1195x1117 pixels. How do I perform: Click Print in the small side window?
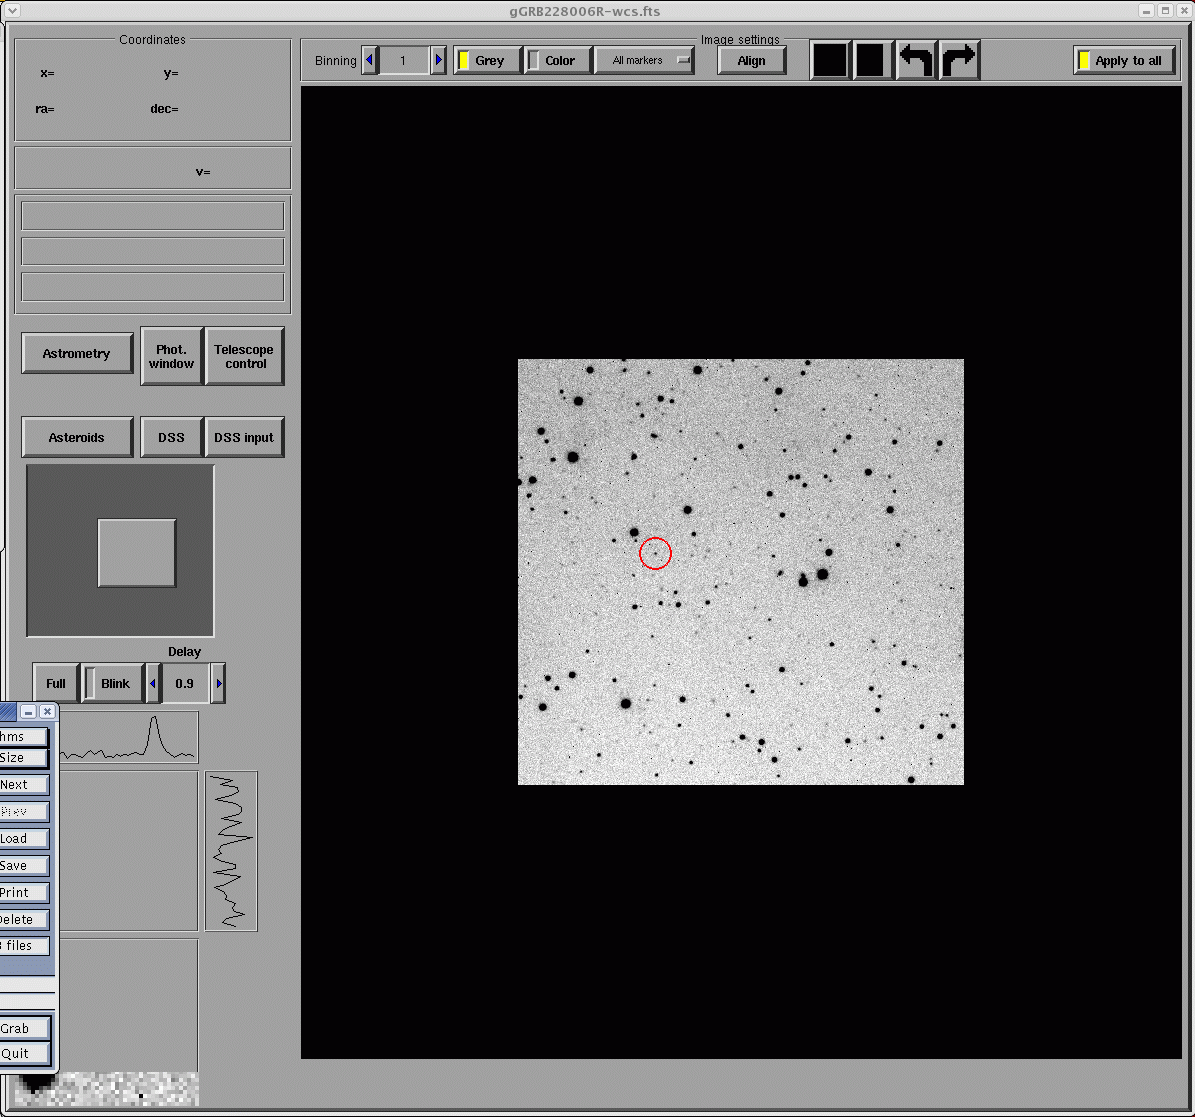tap(24, 892)
